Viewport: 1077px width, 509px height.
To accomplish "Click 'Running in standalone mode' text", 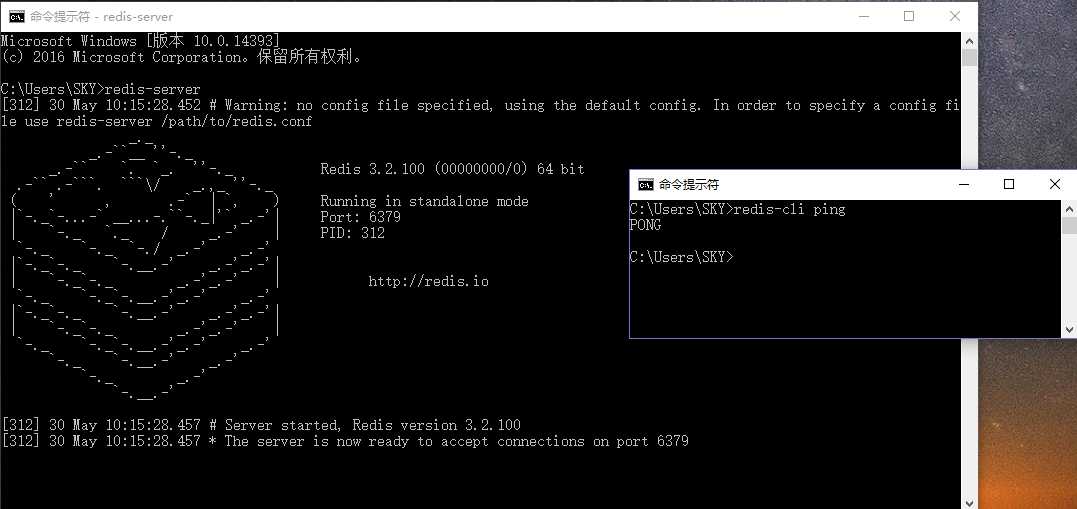I will coord(424,201).
